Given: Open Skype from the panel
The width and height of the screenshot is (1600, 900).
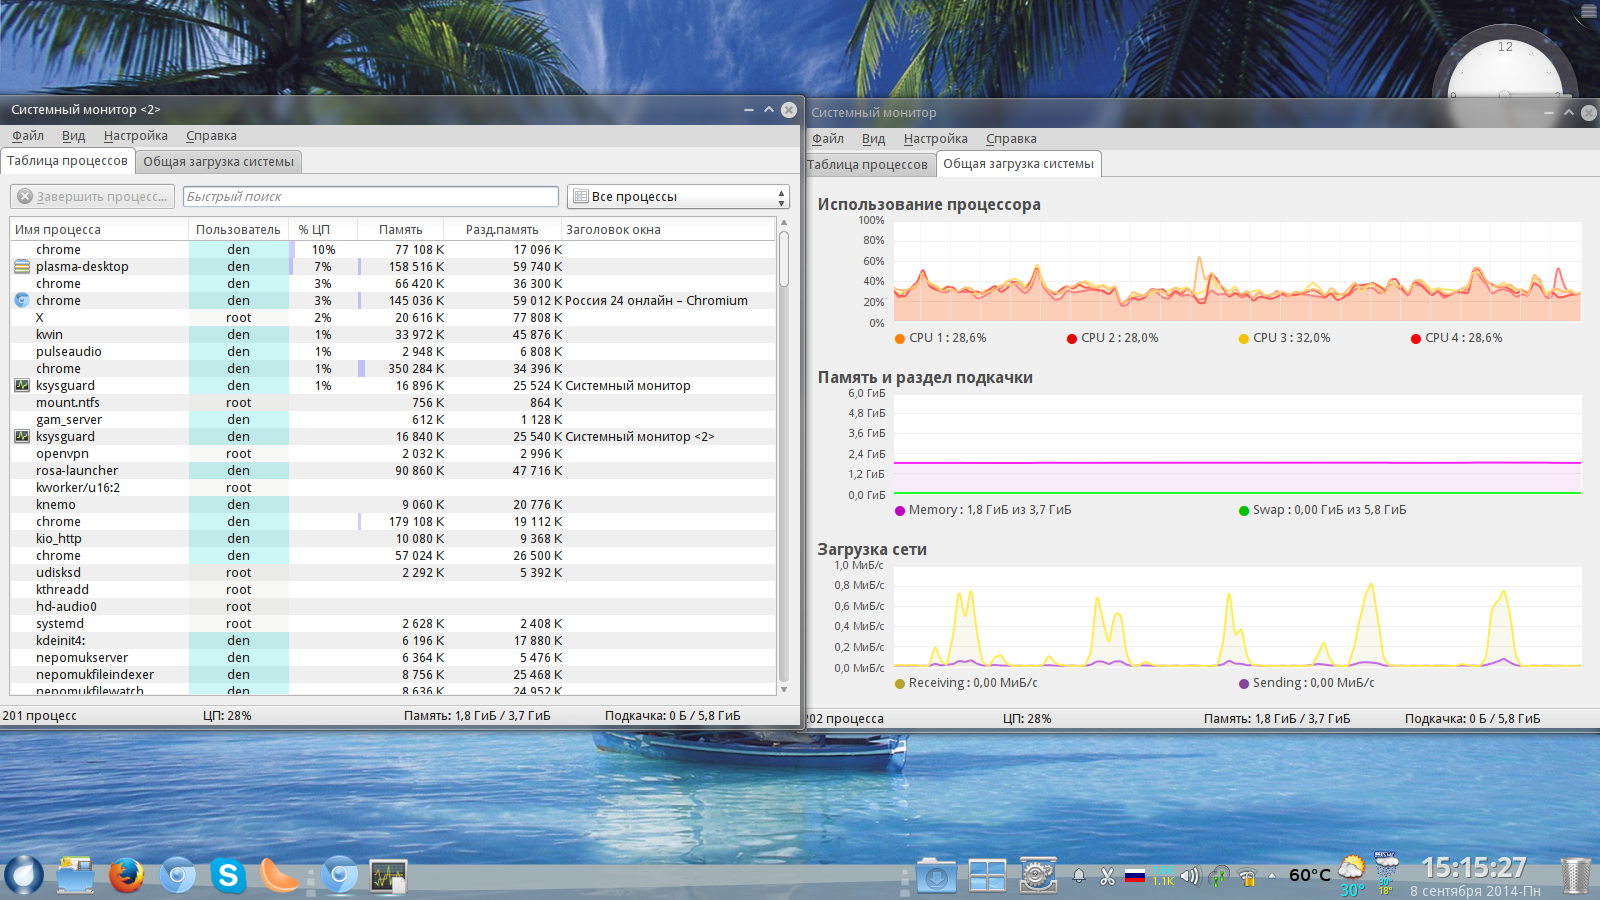Looking at the screenshot, I should click(x=228, y=876).
